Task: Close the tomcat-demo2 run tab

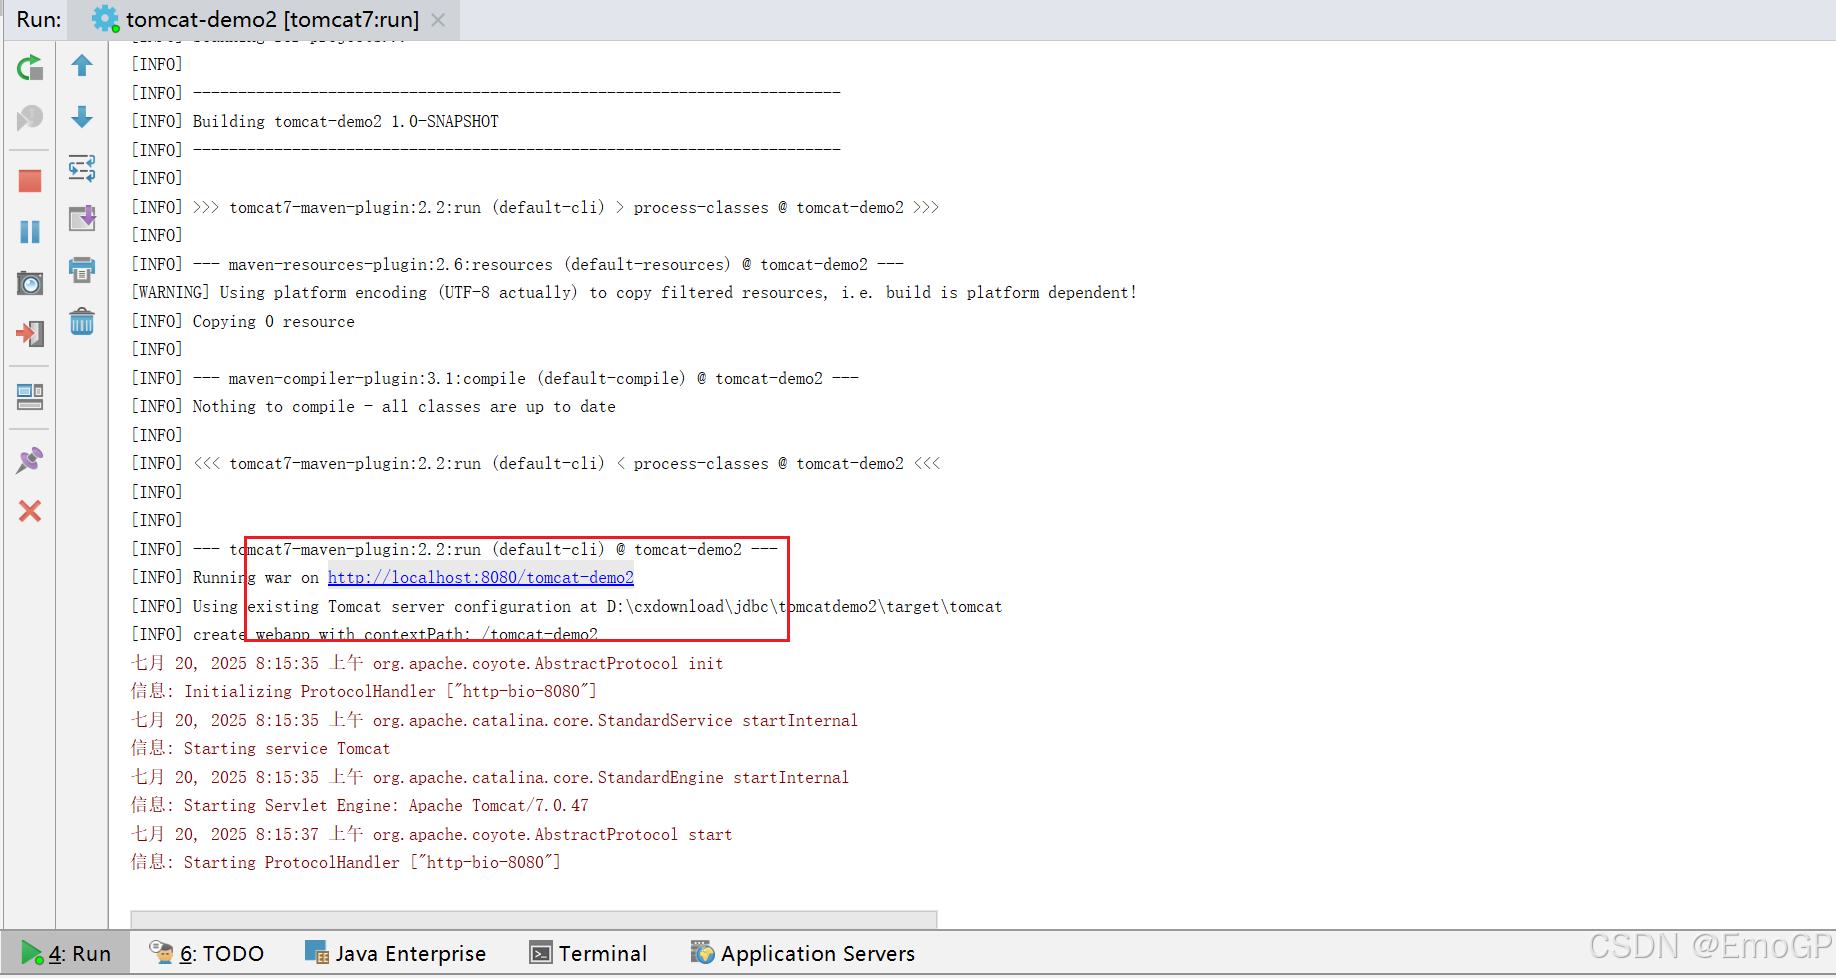Action: (x=438, y=20)
